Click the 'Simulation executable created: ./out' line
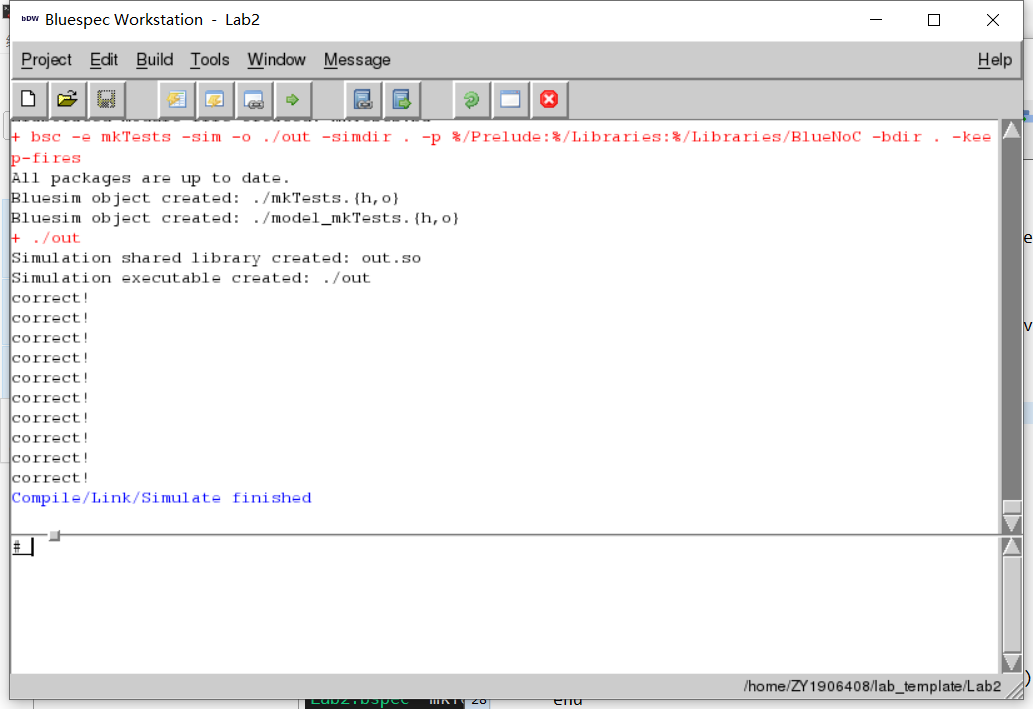Image resolution: width=1033 pixels, height=709 pixels. tap(191, 278)
